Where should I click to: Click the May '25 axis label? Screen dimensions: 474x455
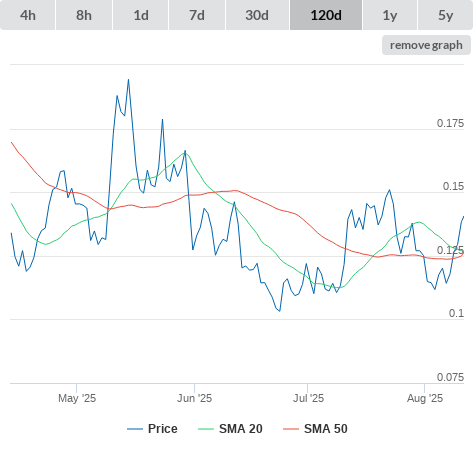point(77,398)
